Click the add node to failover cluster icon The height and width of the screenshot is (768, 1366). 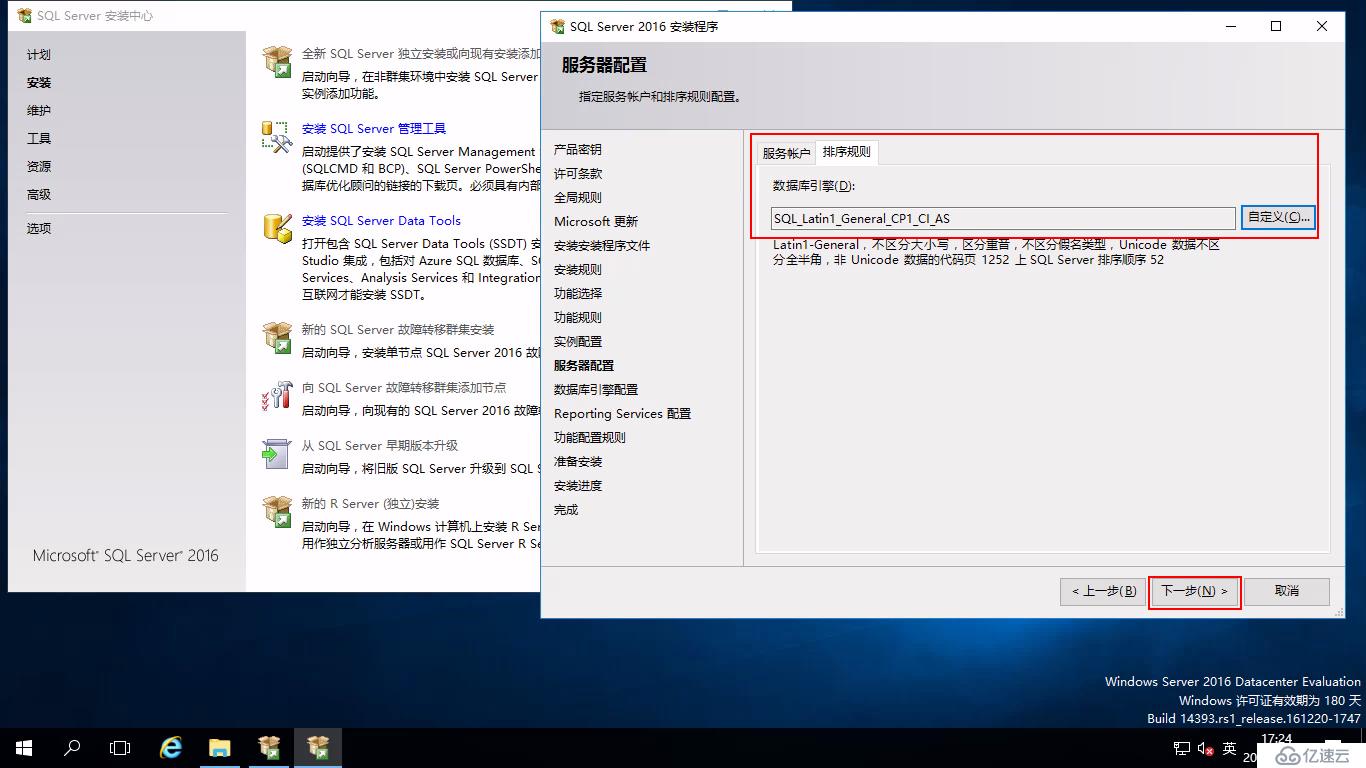pos(277,396)
